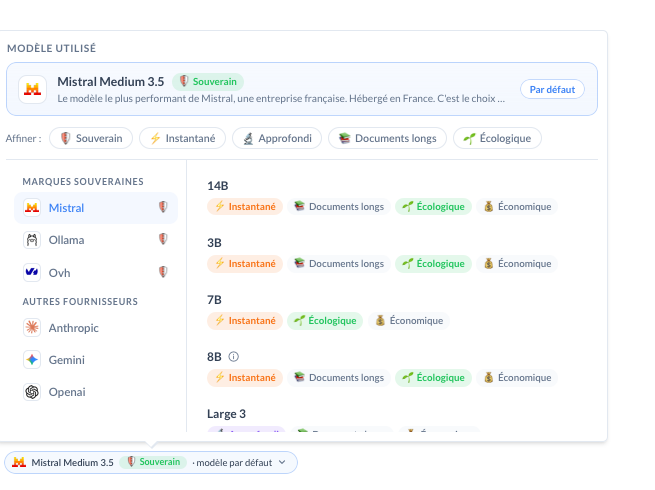Click the Openai logo icon
655x490 pixels.
(x=32, y=392)
